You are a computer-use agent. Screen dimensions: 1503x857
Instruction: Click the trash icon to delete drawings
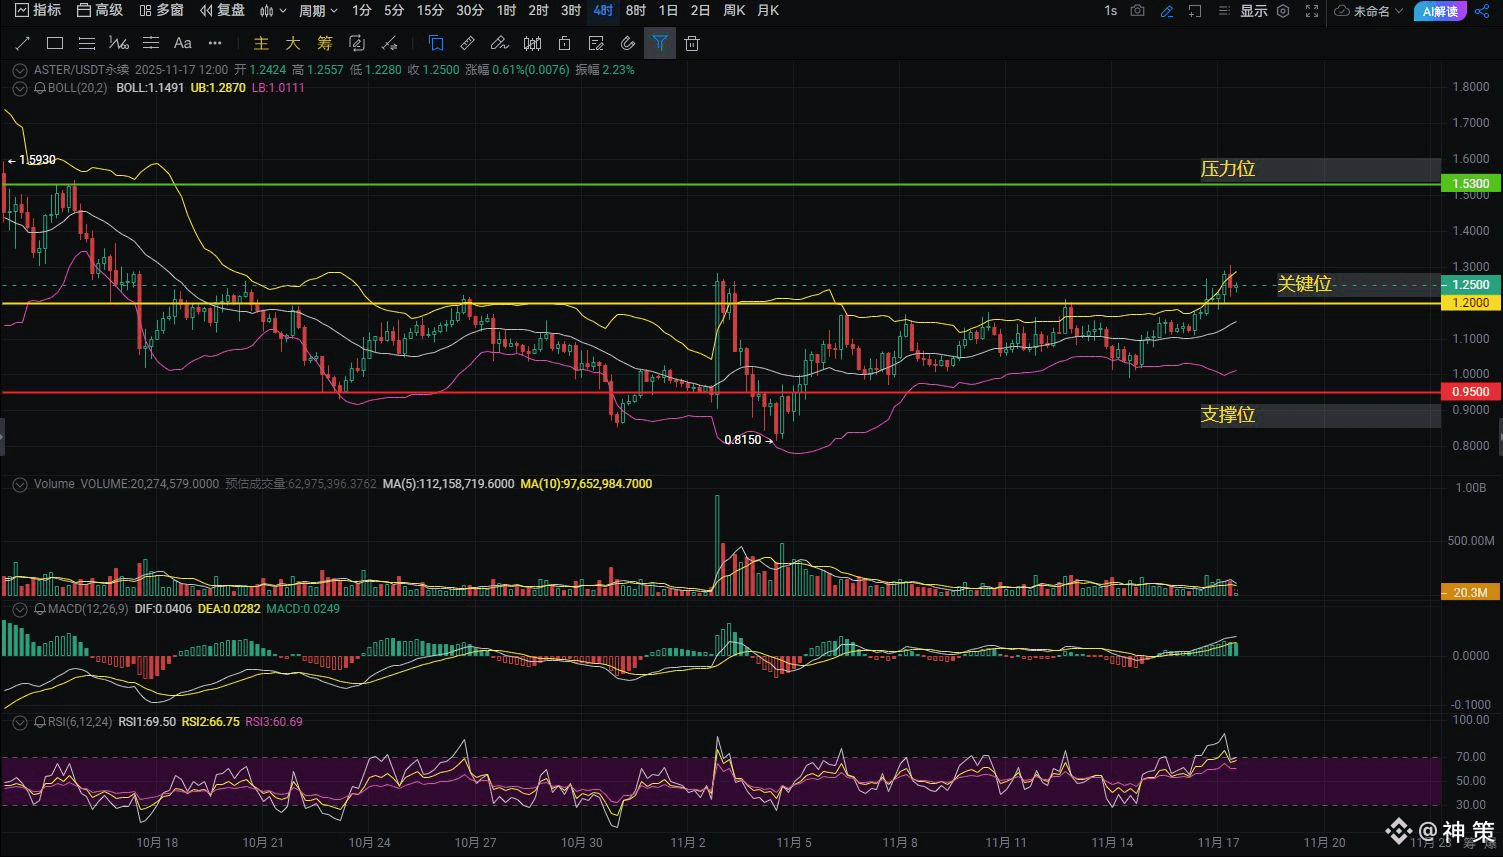[x=692, y=44]
